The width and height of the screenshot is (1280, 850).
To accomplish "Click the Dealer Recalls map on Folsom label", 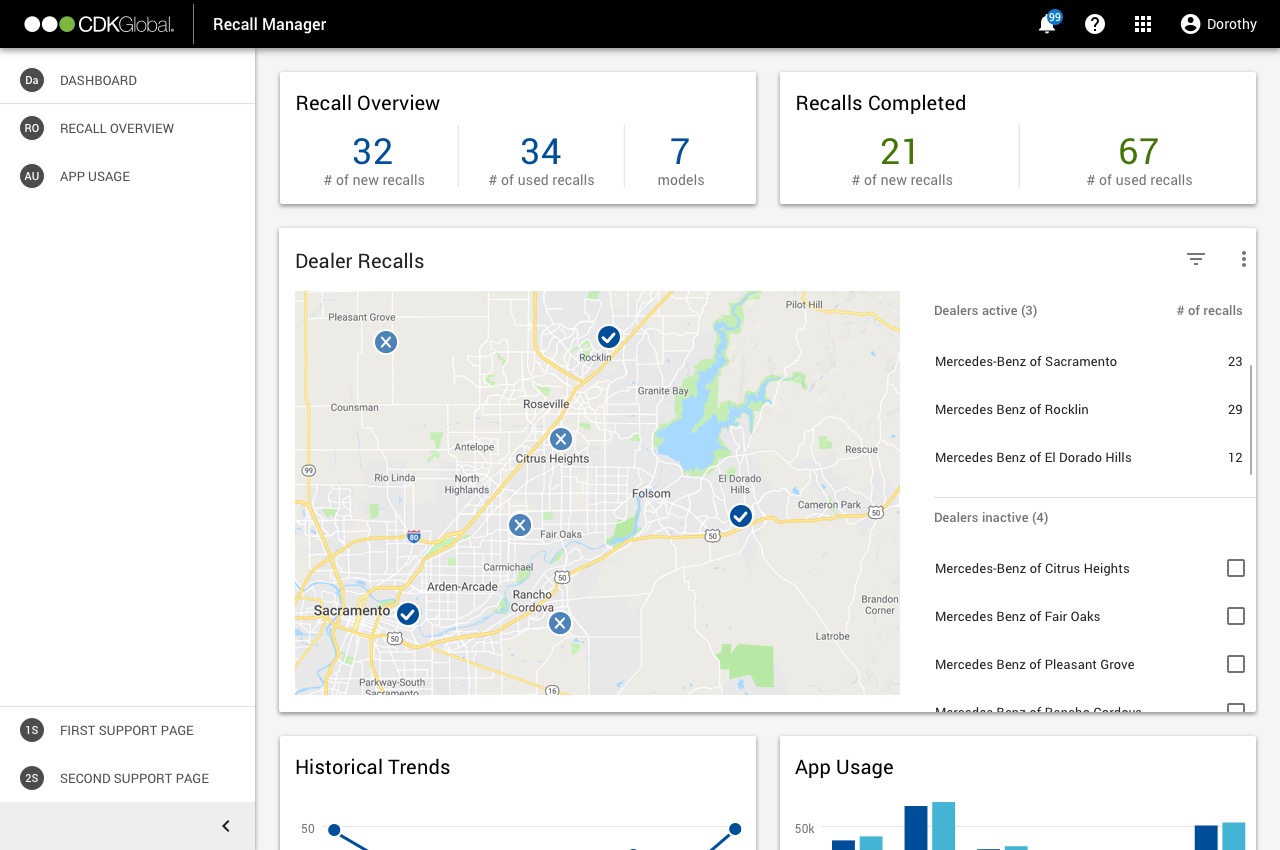I will click(650, 494).
